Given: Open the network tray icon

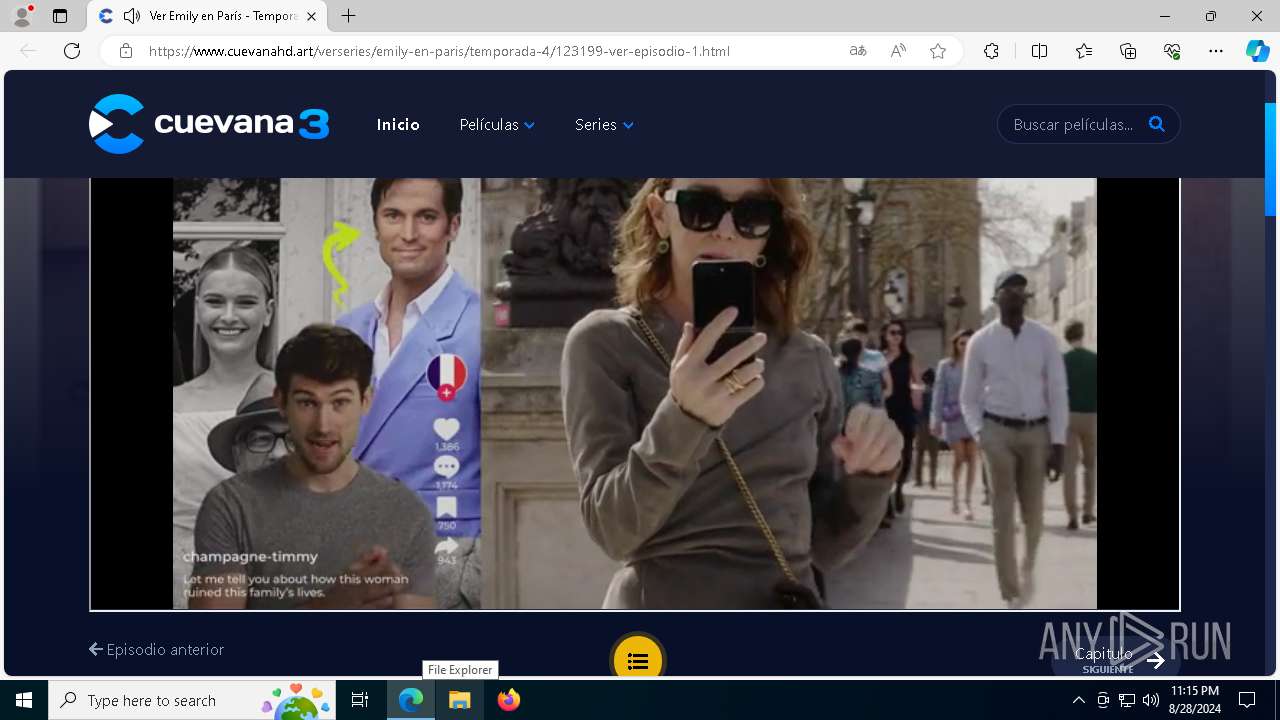Looking at the screenshot, I should click(1127, 700).
